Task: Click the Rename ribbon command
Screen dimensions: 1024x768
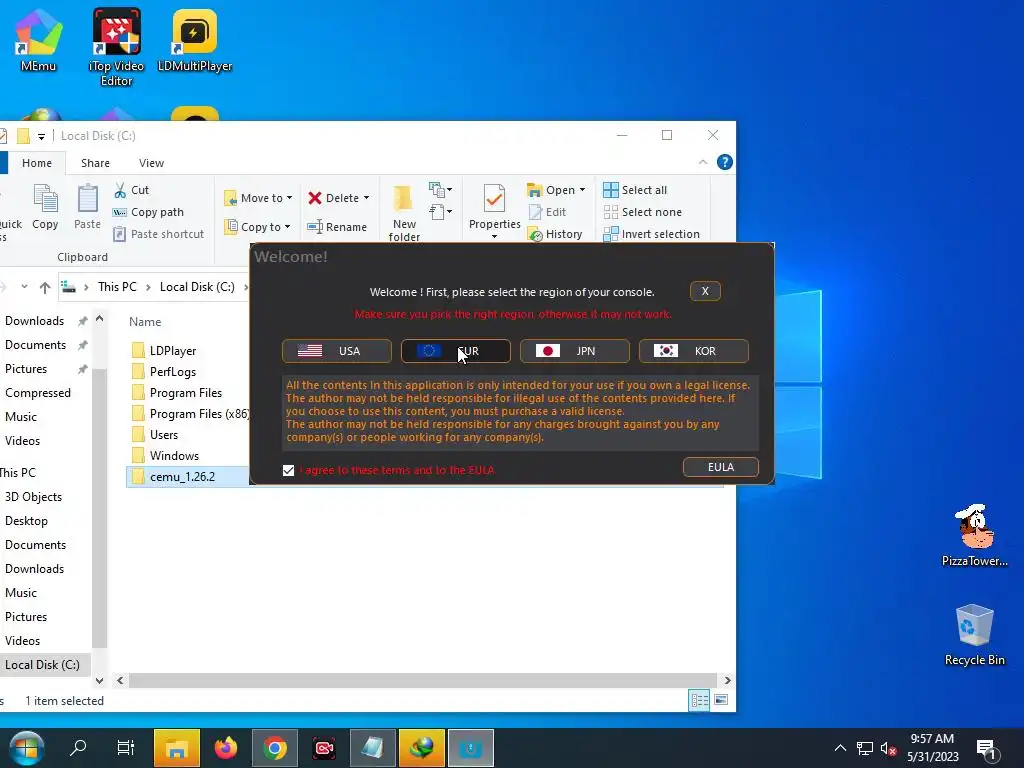Action: (x=337, y=227)
